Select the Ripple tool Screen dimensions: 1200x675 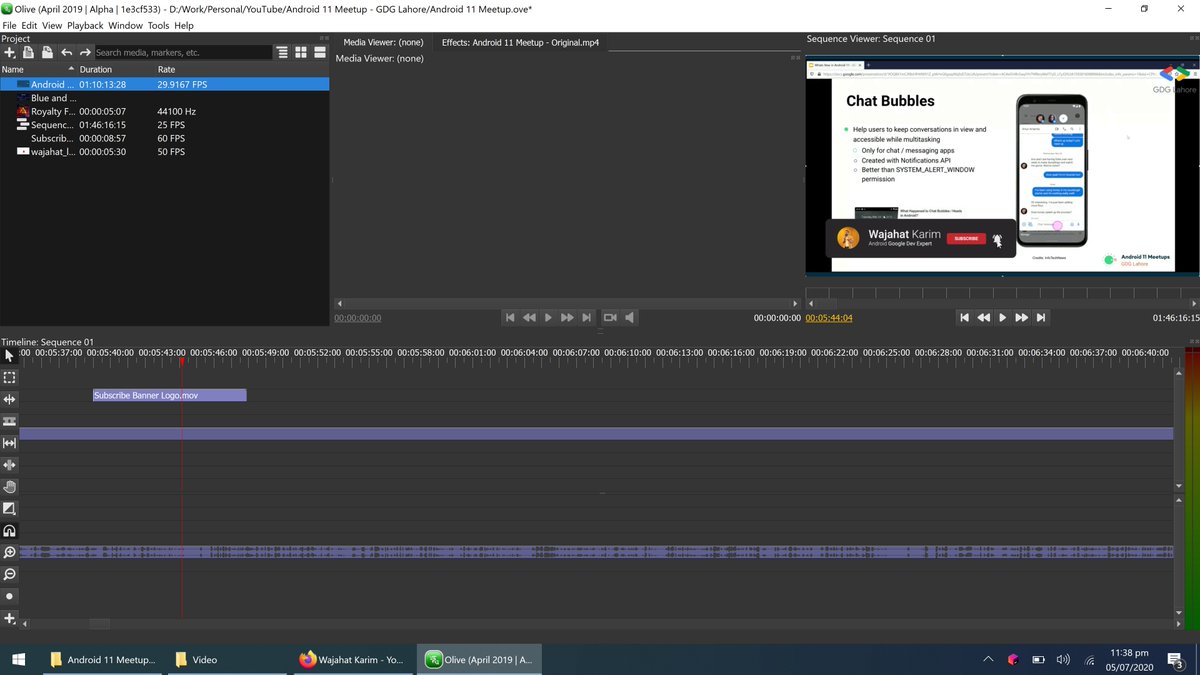(10, 399)
